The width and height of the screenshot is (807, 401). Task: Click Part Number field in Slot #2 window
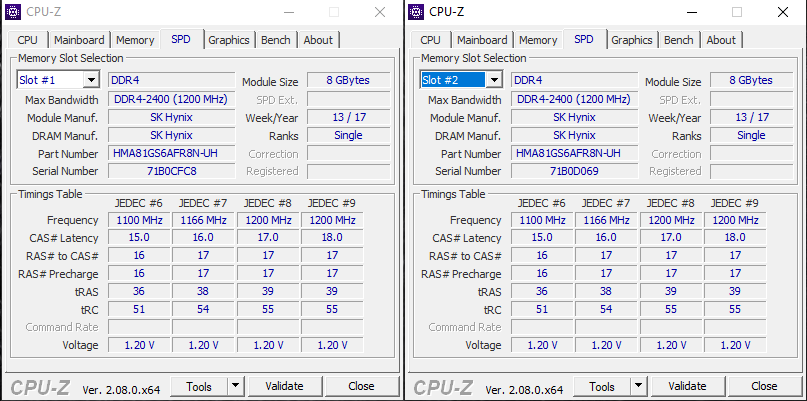tap(574, 153)
